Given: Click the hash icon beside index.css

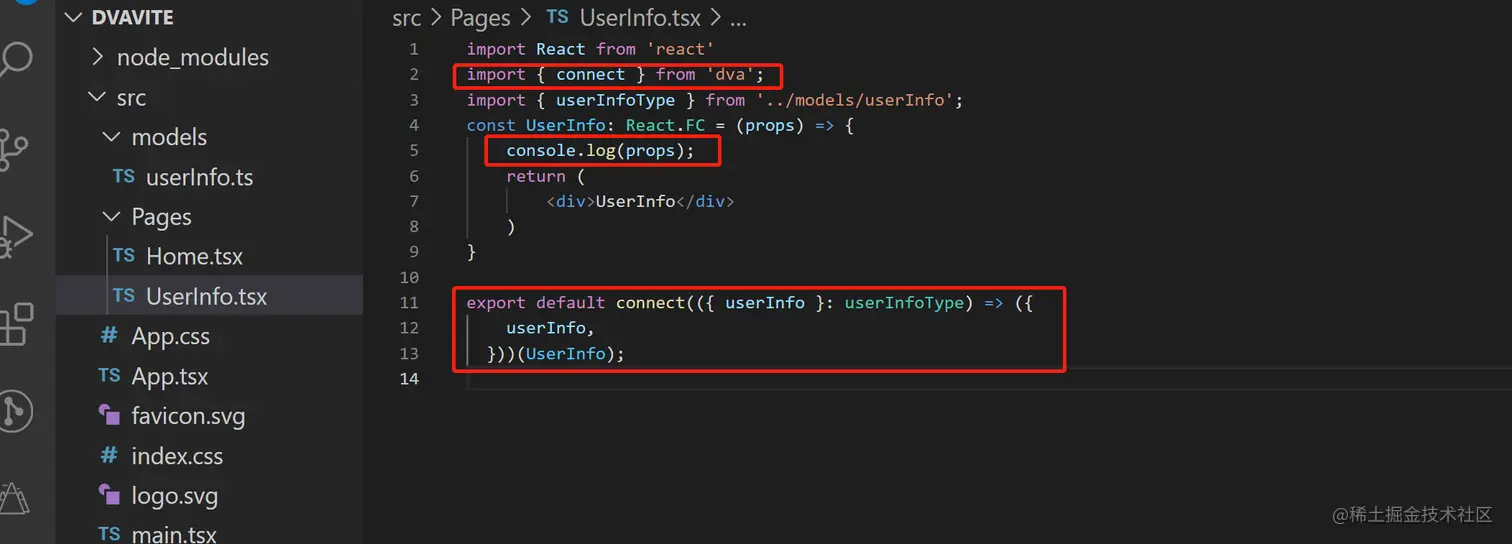Looking at the screenshot, I should pyautogui.click(x=109, y=456).
